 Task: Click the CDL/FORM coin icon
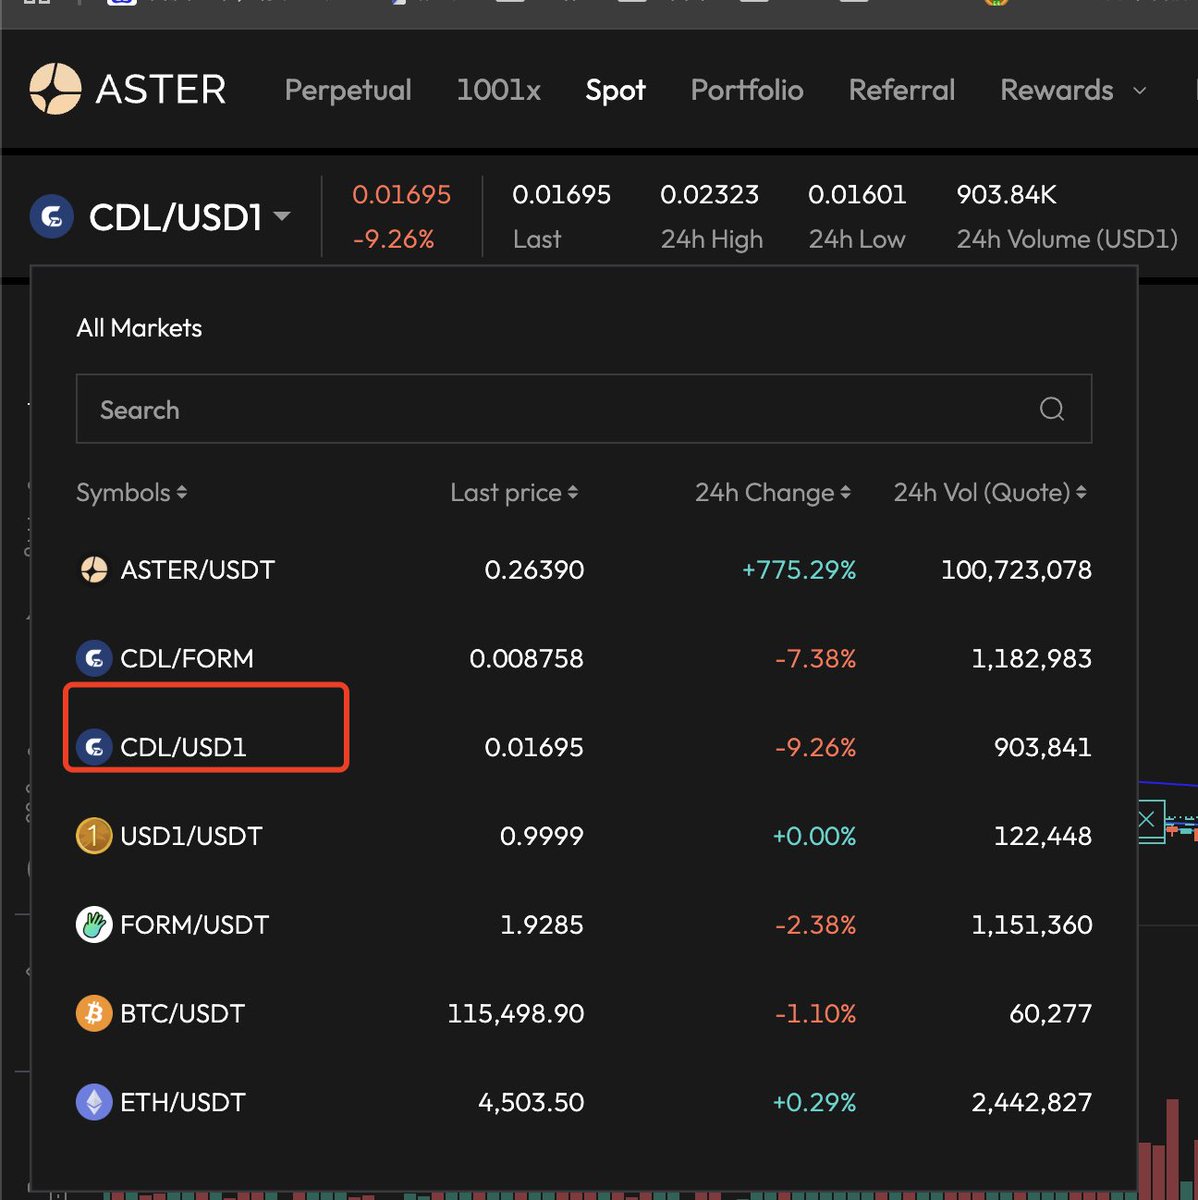(94, 659)
